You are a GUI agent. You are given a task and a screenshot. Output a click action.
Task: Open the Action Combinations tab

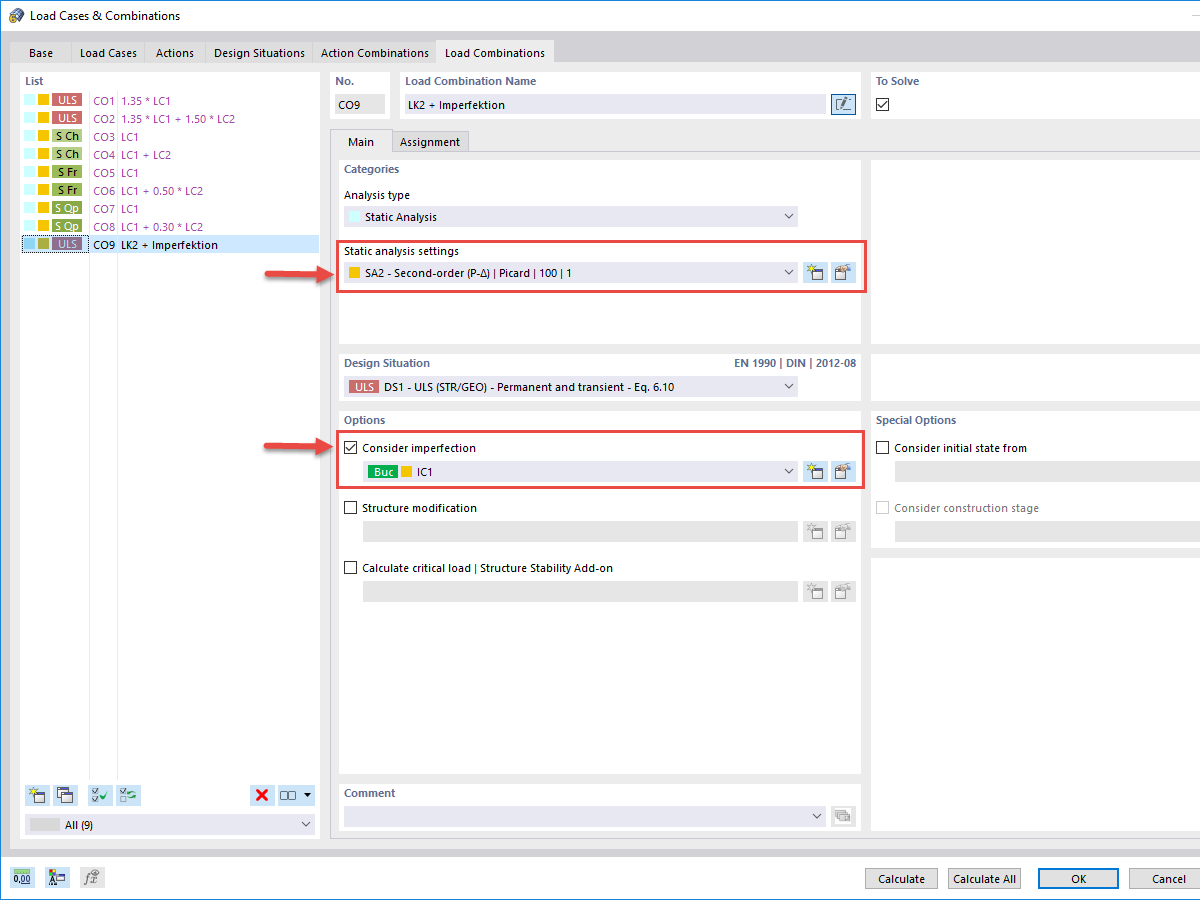click(374, 52)
